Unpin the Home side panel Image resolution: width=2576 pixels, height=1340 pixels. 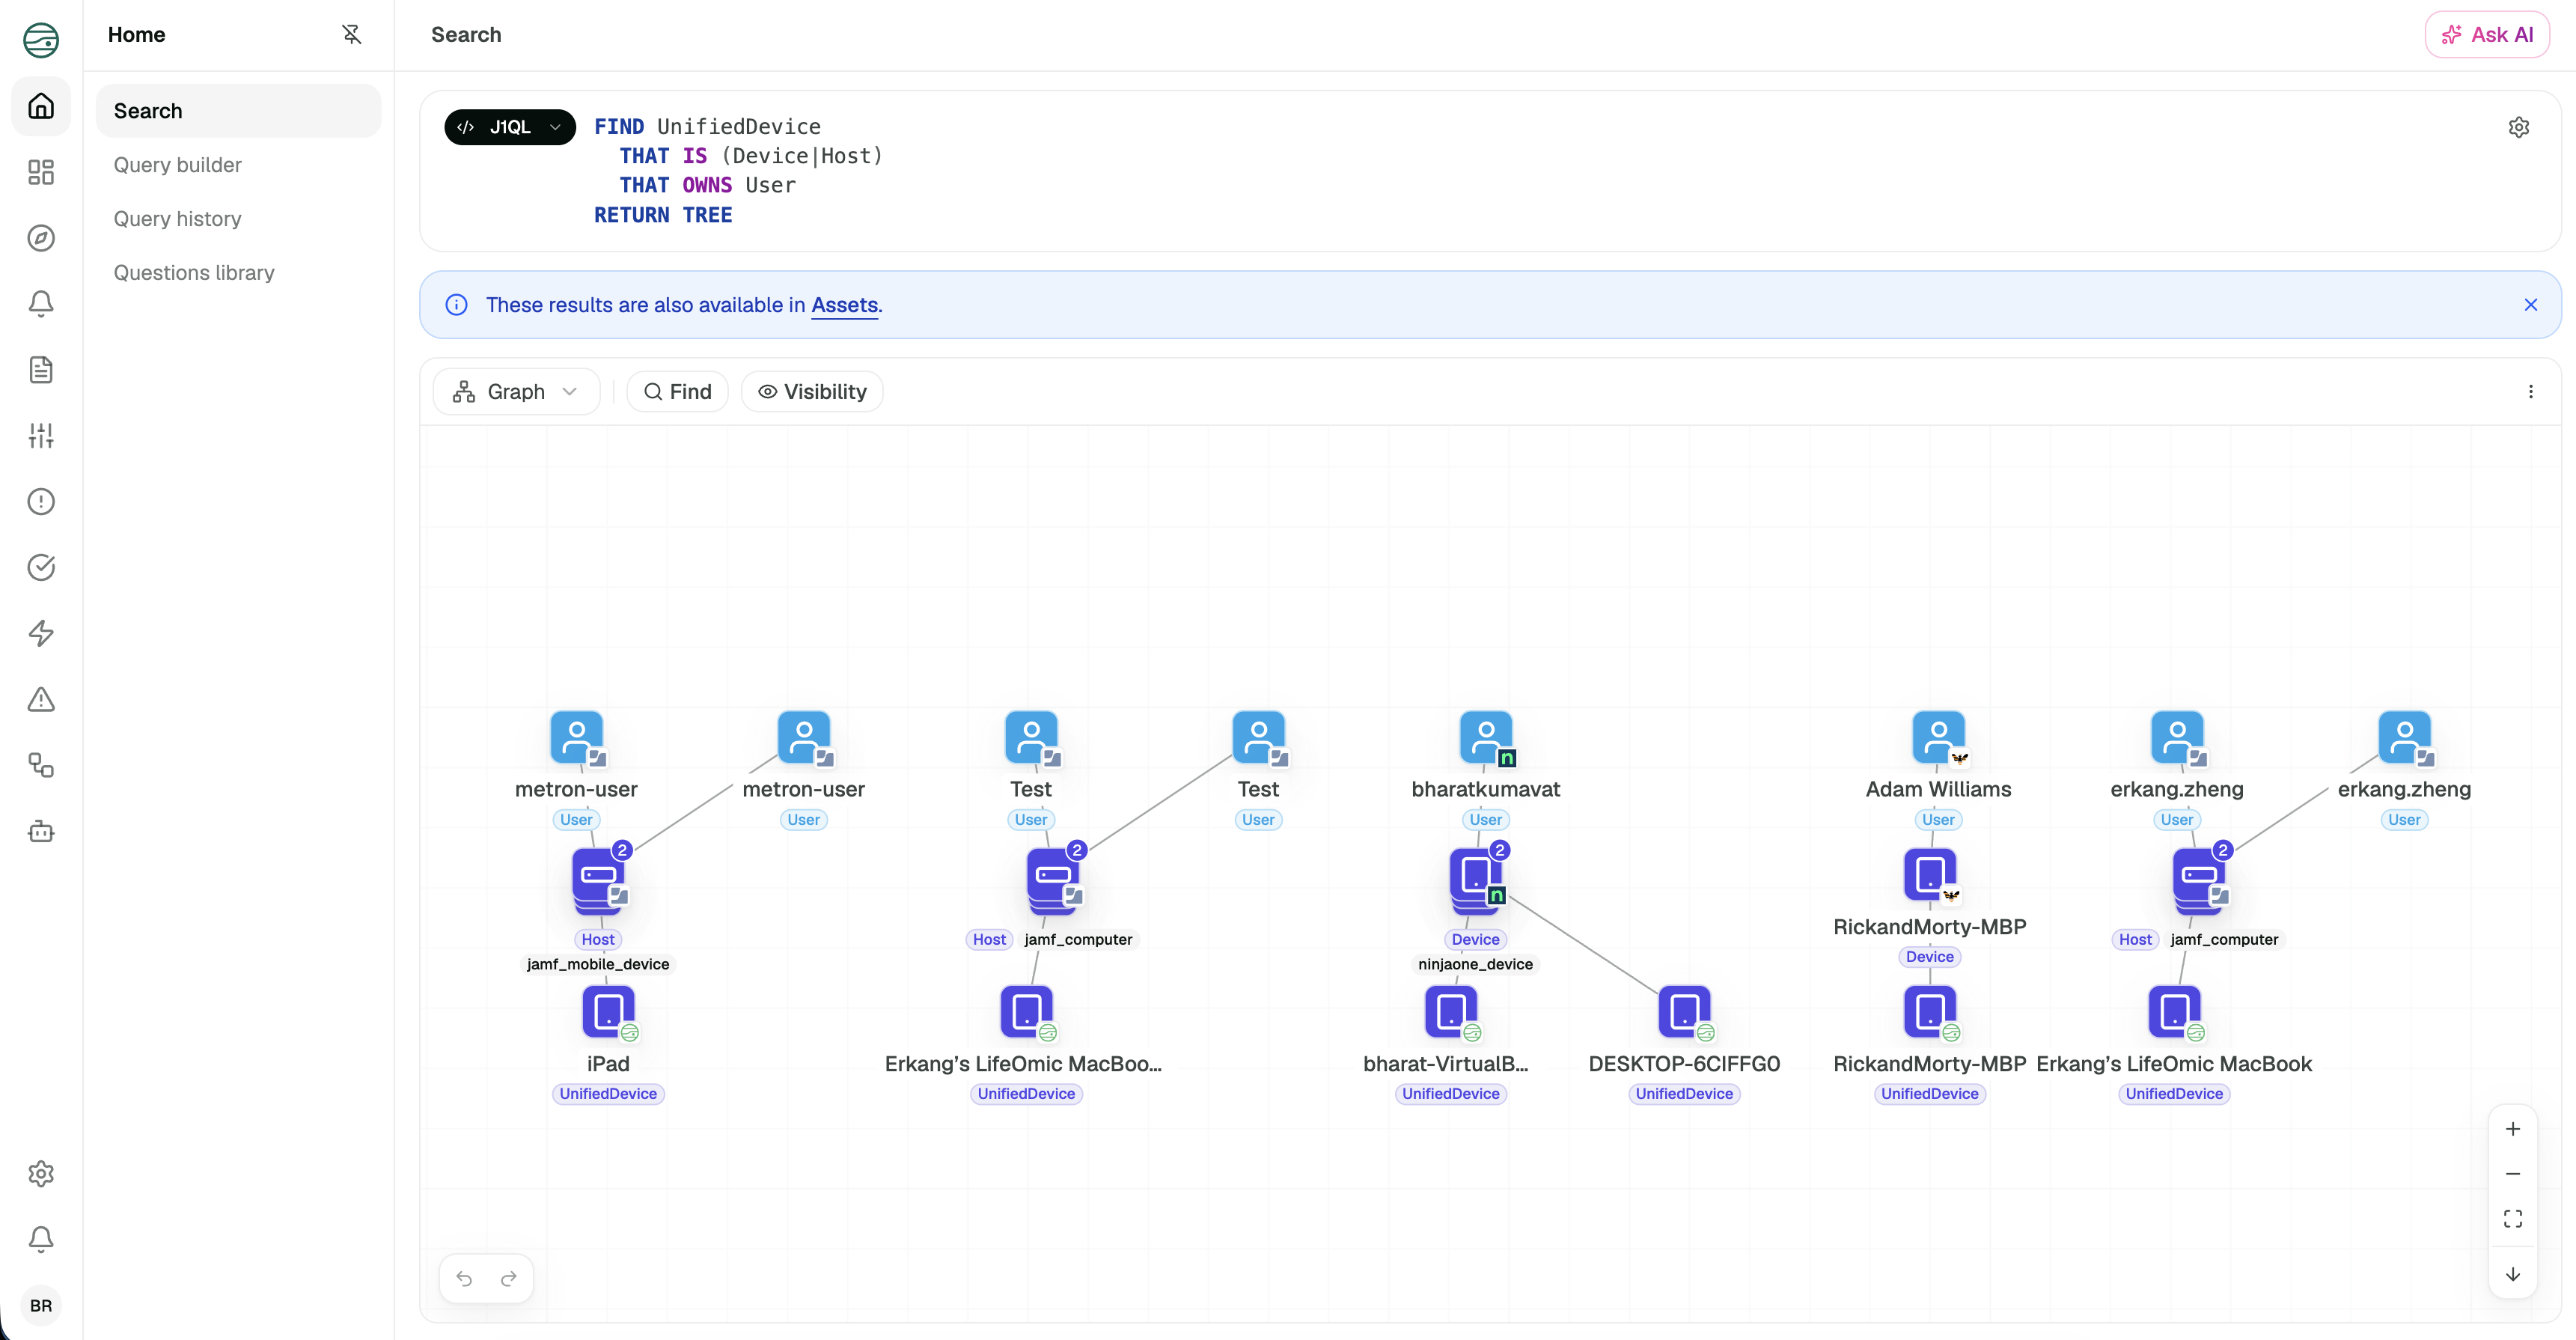coord(351,35)
